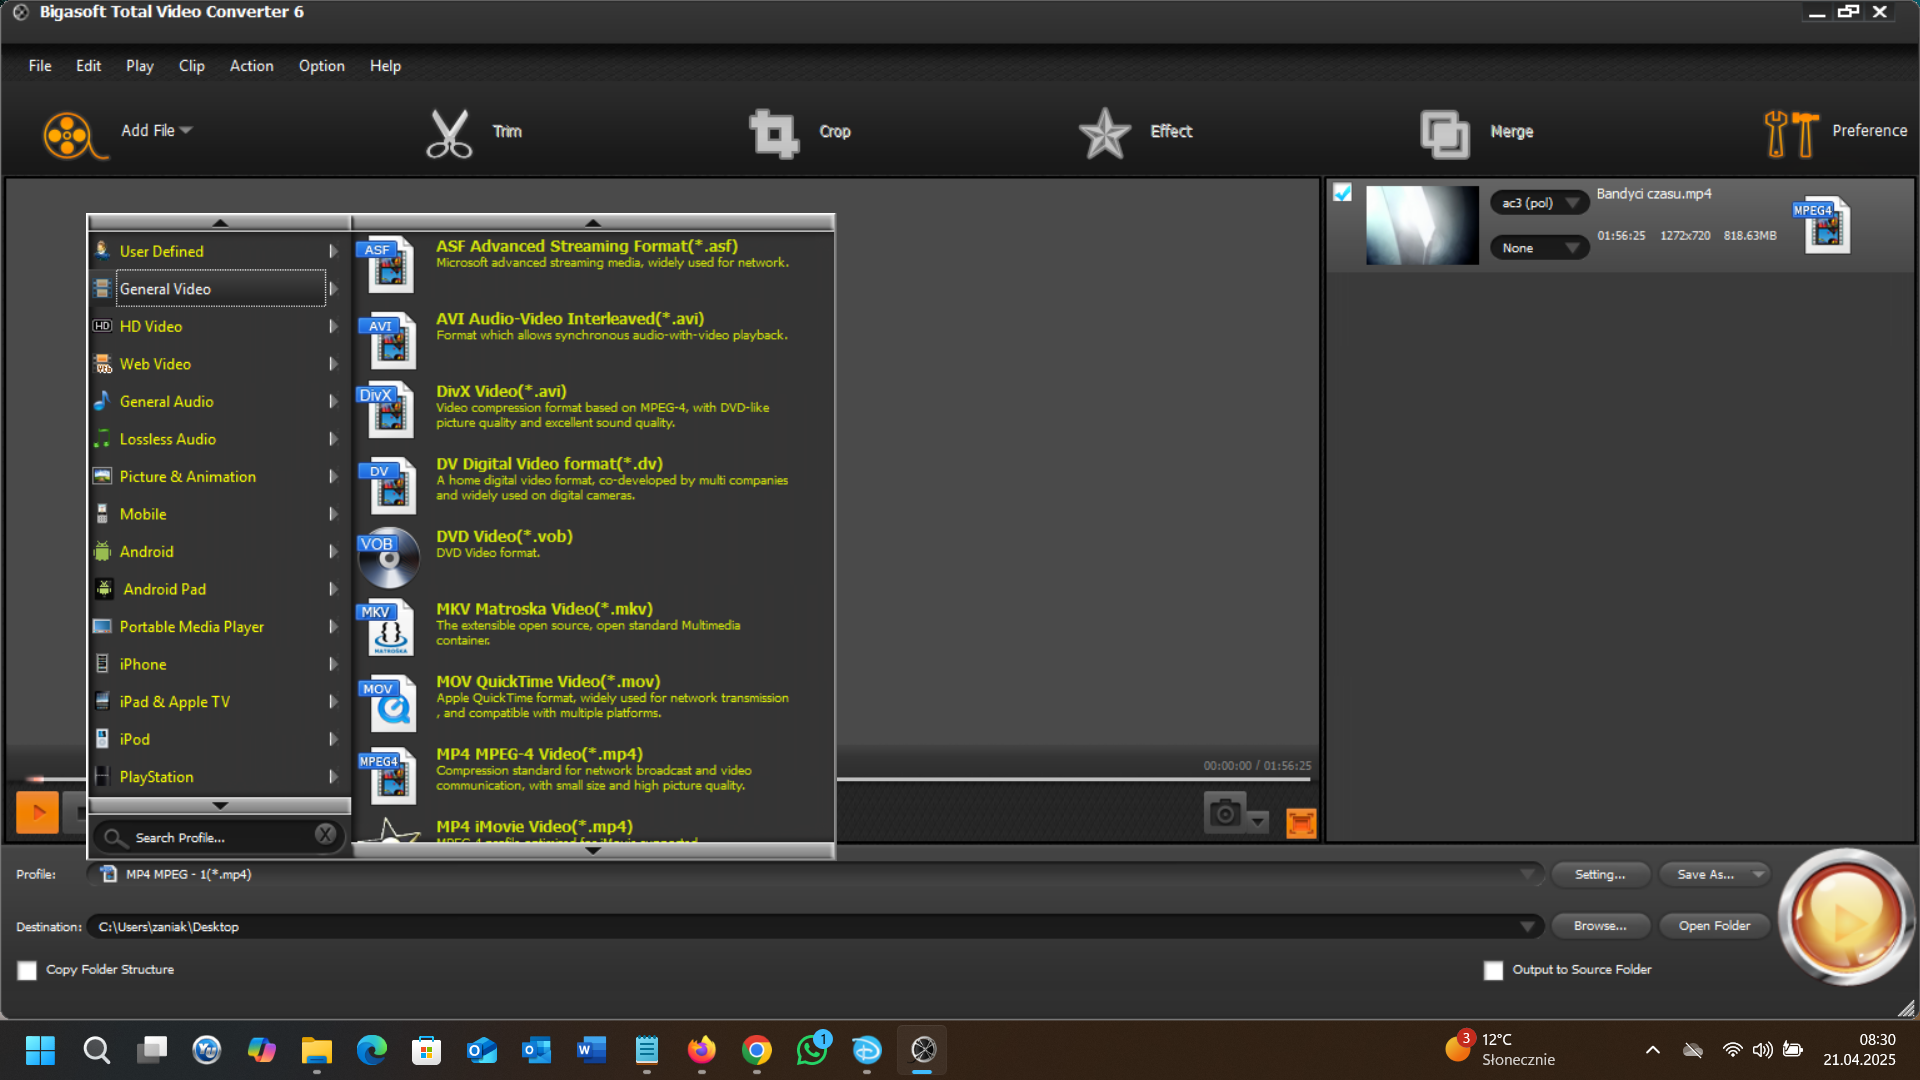Image resolution: width=1920 pixels, height=1080 pixels.
Task: Select the DivX format icon
Action: click(x=387, y=410)
